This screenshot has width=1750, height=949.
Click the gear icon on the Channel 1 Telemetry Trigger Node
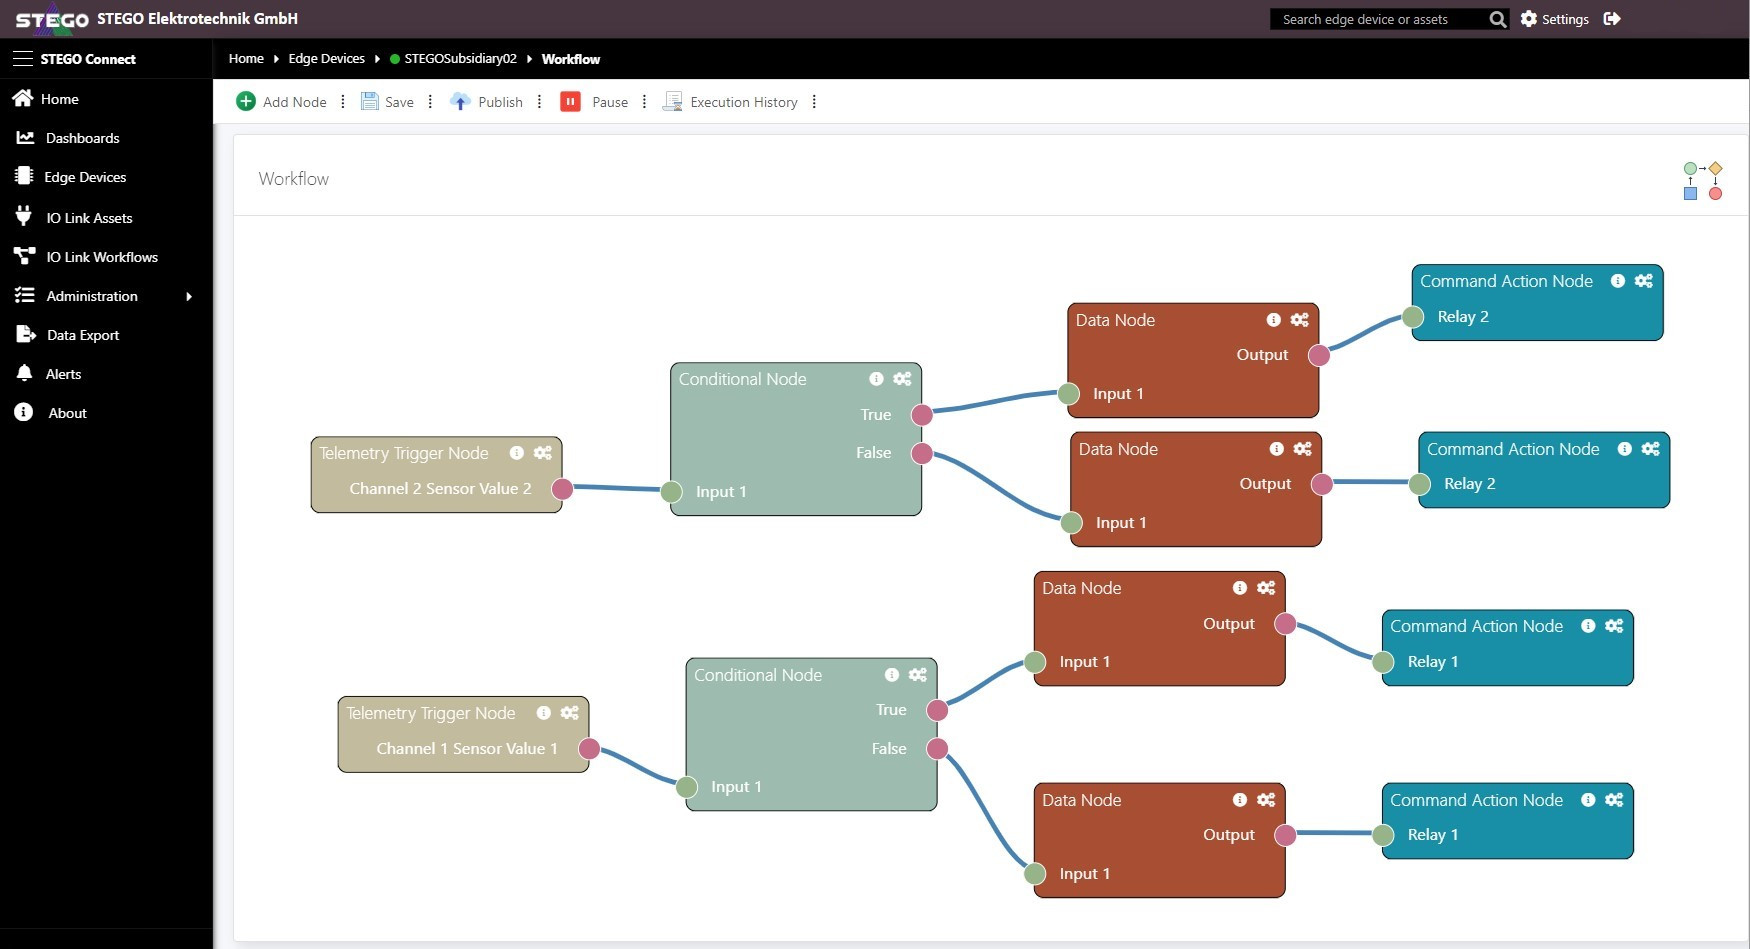pyautogui.click(x=570, y=713)
